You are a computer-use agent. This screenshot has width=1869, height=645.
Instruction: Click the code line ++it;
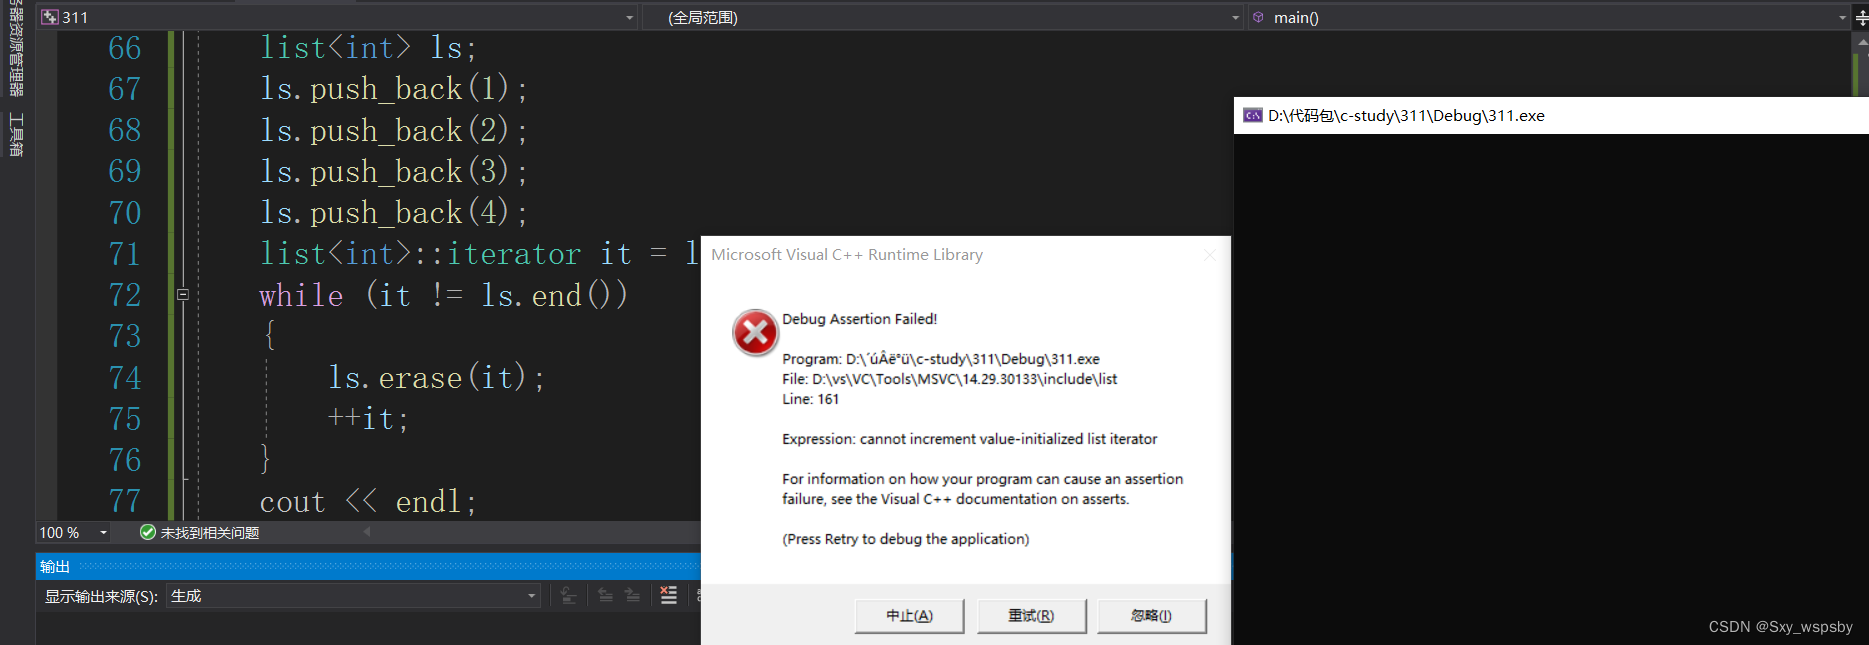[x=368, y=419]
